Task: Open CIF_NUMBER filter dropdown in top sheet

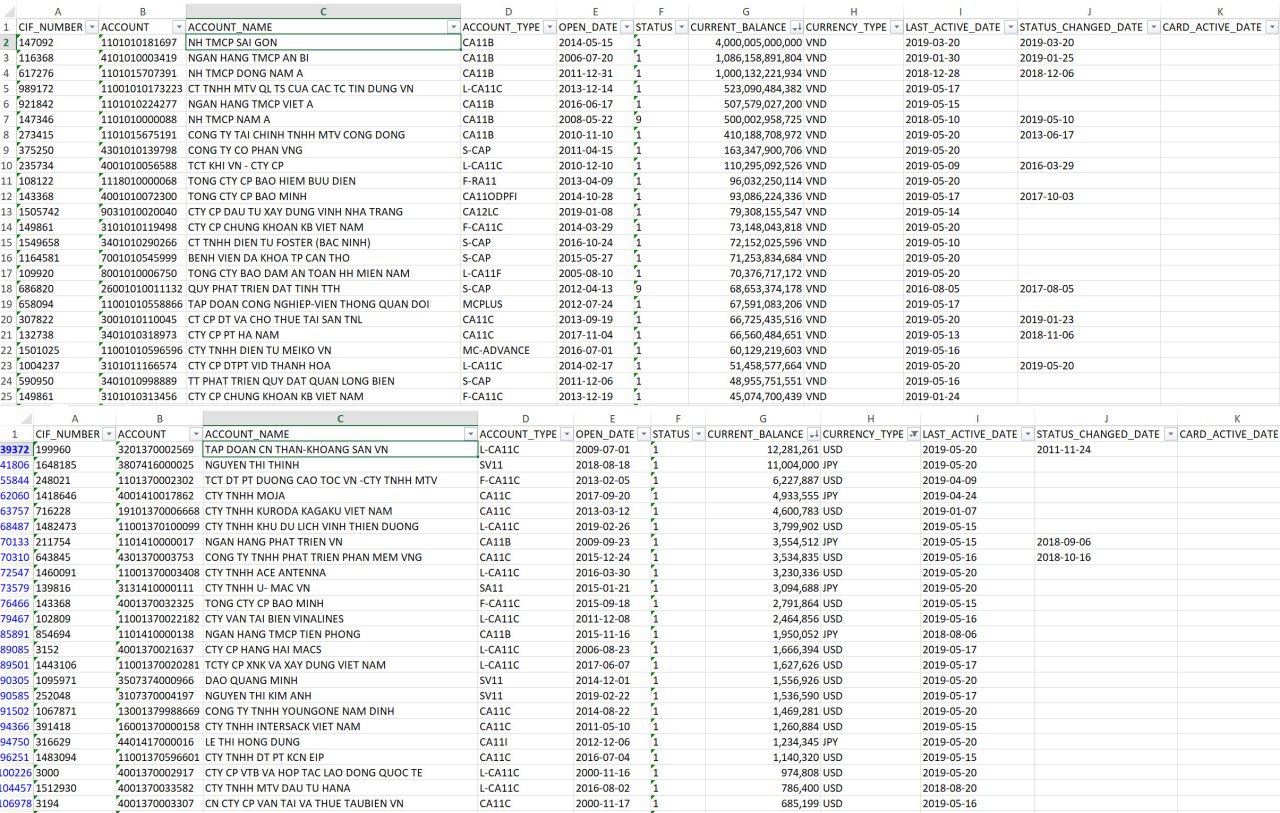Action: (92, 27)
